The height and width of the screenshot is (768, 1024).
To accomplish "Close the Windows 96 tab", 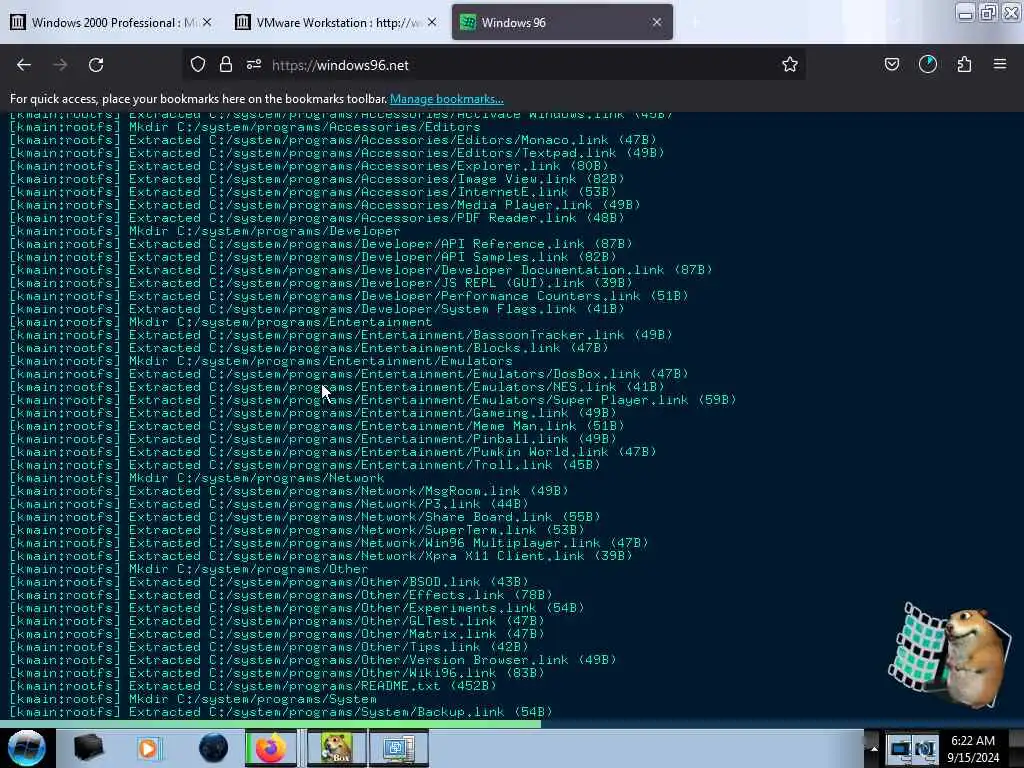I will click(x=656, y=22).
